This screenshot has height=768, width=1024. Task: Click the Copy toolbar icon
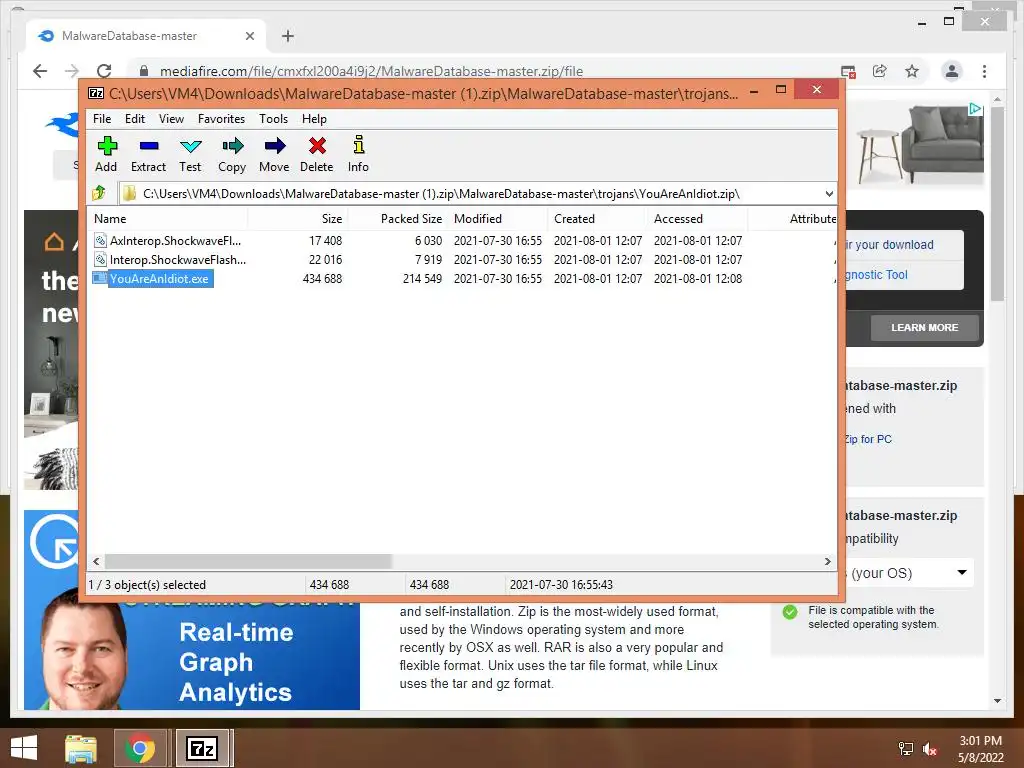pyautogui.click(x=232, y=153)
